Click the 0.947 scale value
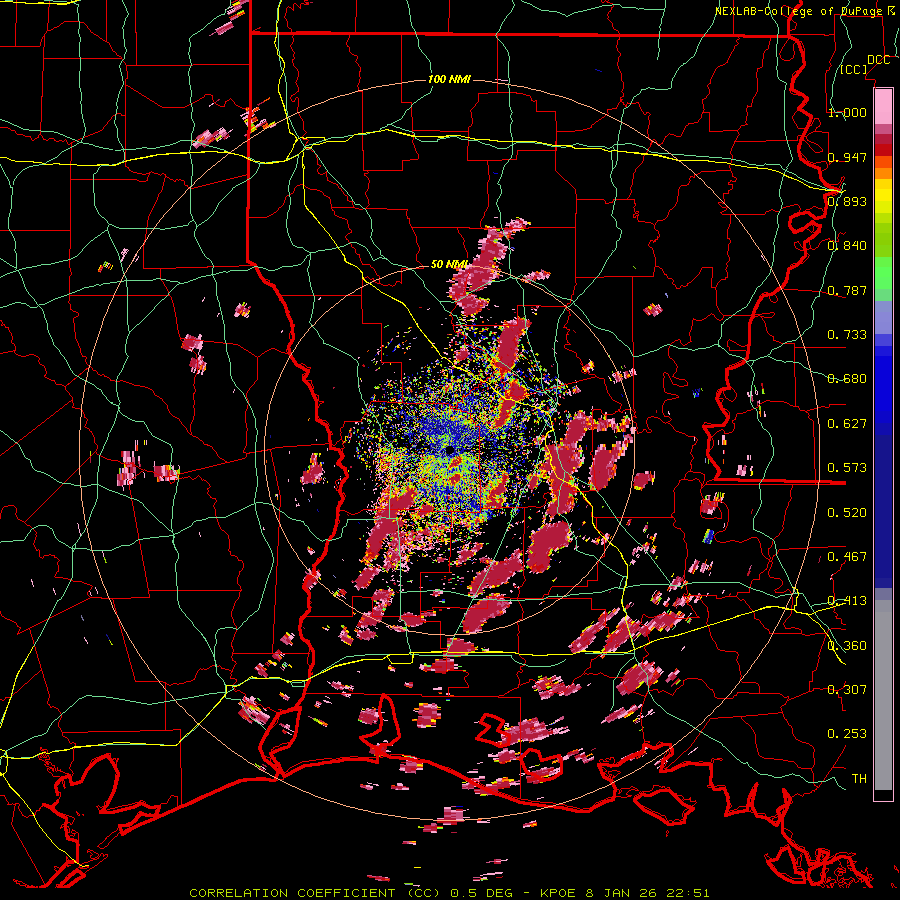Image resolution: width=900 pixels, height=900 pixels. click(847, 157)
